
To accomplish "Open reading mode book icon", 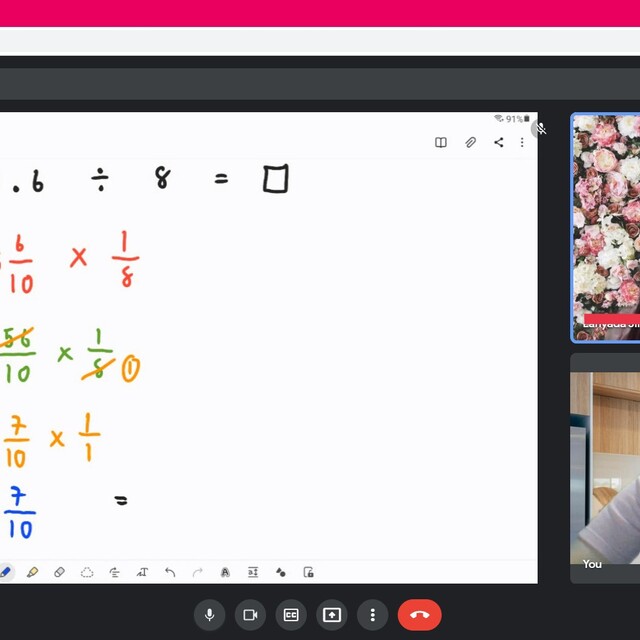I will point(441,143).
